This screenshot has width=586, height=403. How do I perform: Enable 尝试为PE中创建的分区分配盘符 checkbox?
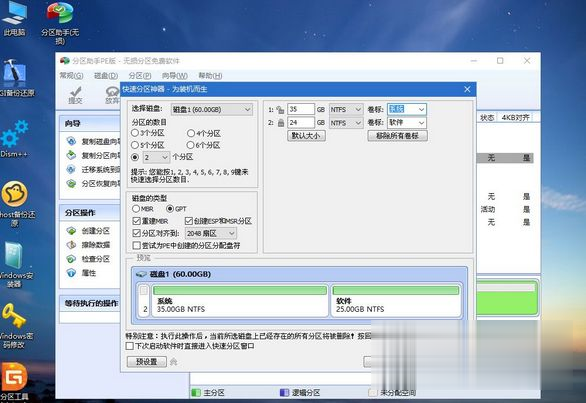136,245
